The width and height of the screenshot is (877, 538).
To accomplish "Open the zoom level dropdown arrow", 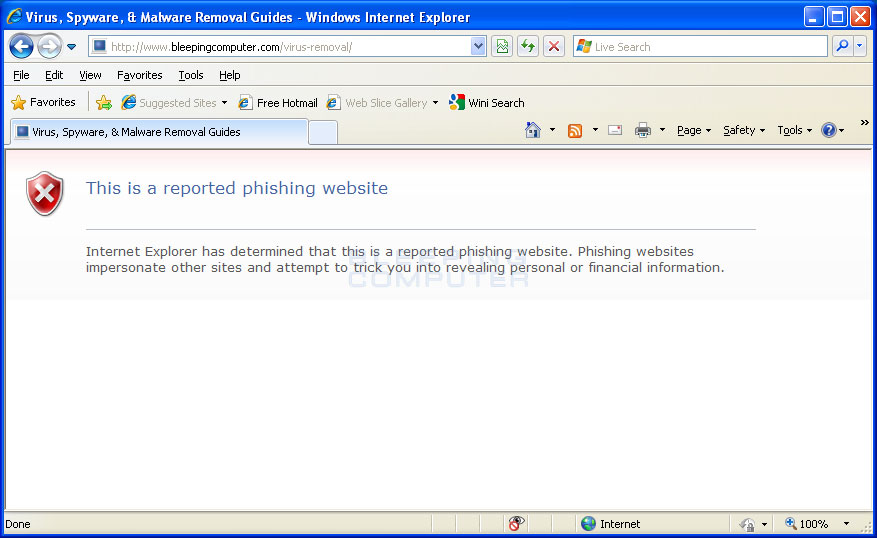I will point(846,524).
